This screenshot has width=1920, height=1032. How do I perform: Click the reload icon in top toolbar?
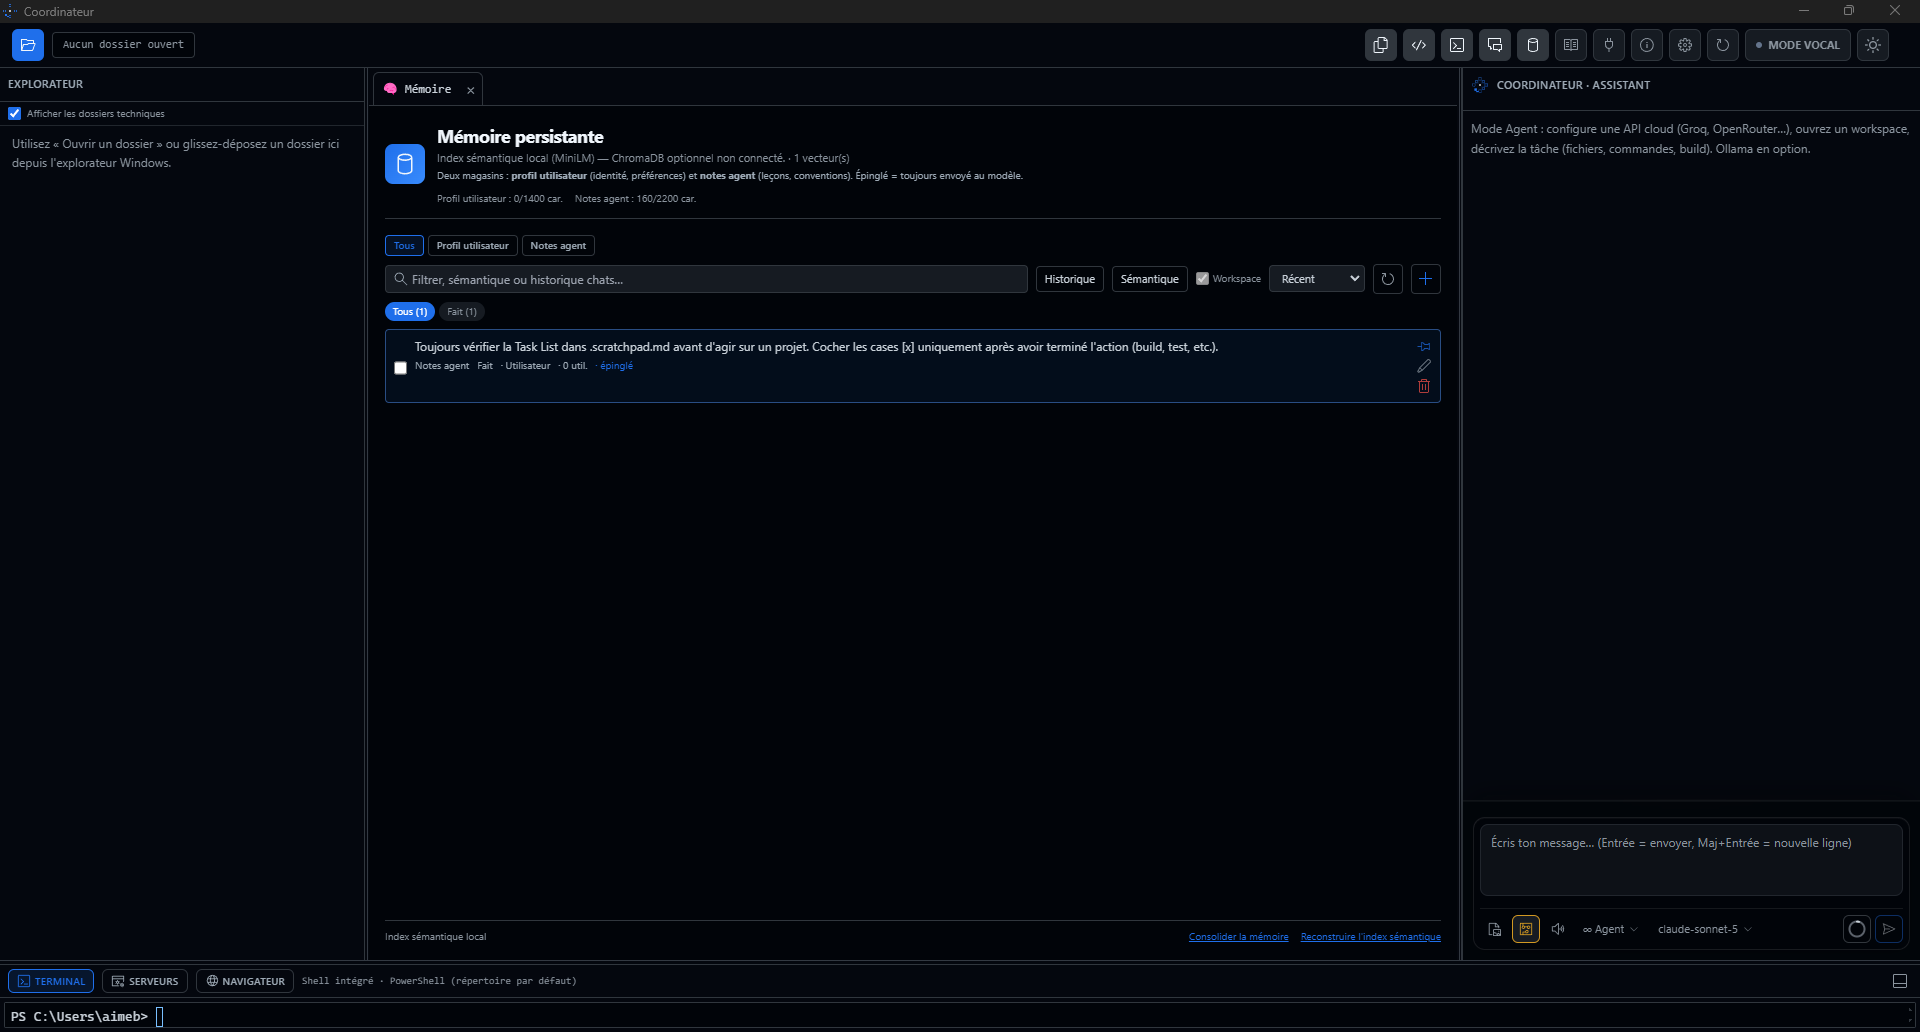click(1723, 45)
